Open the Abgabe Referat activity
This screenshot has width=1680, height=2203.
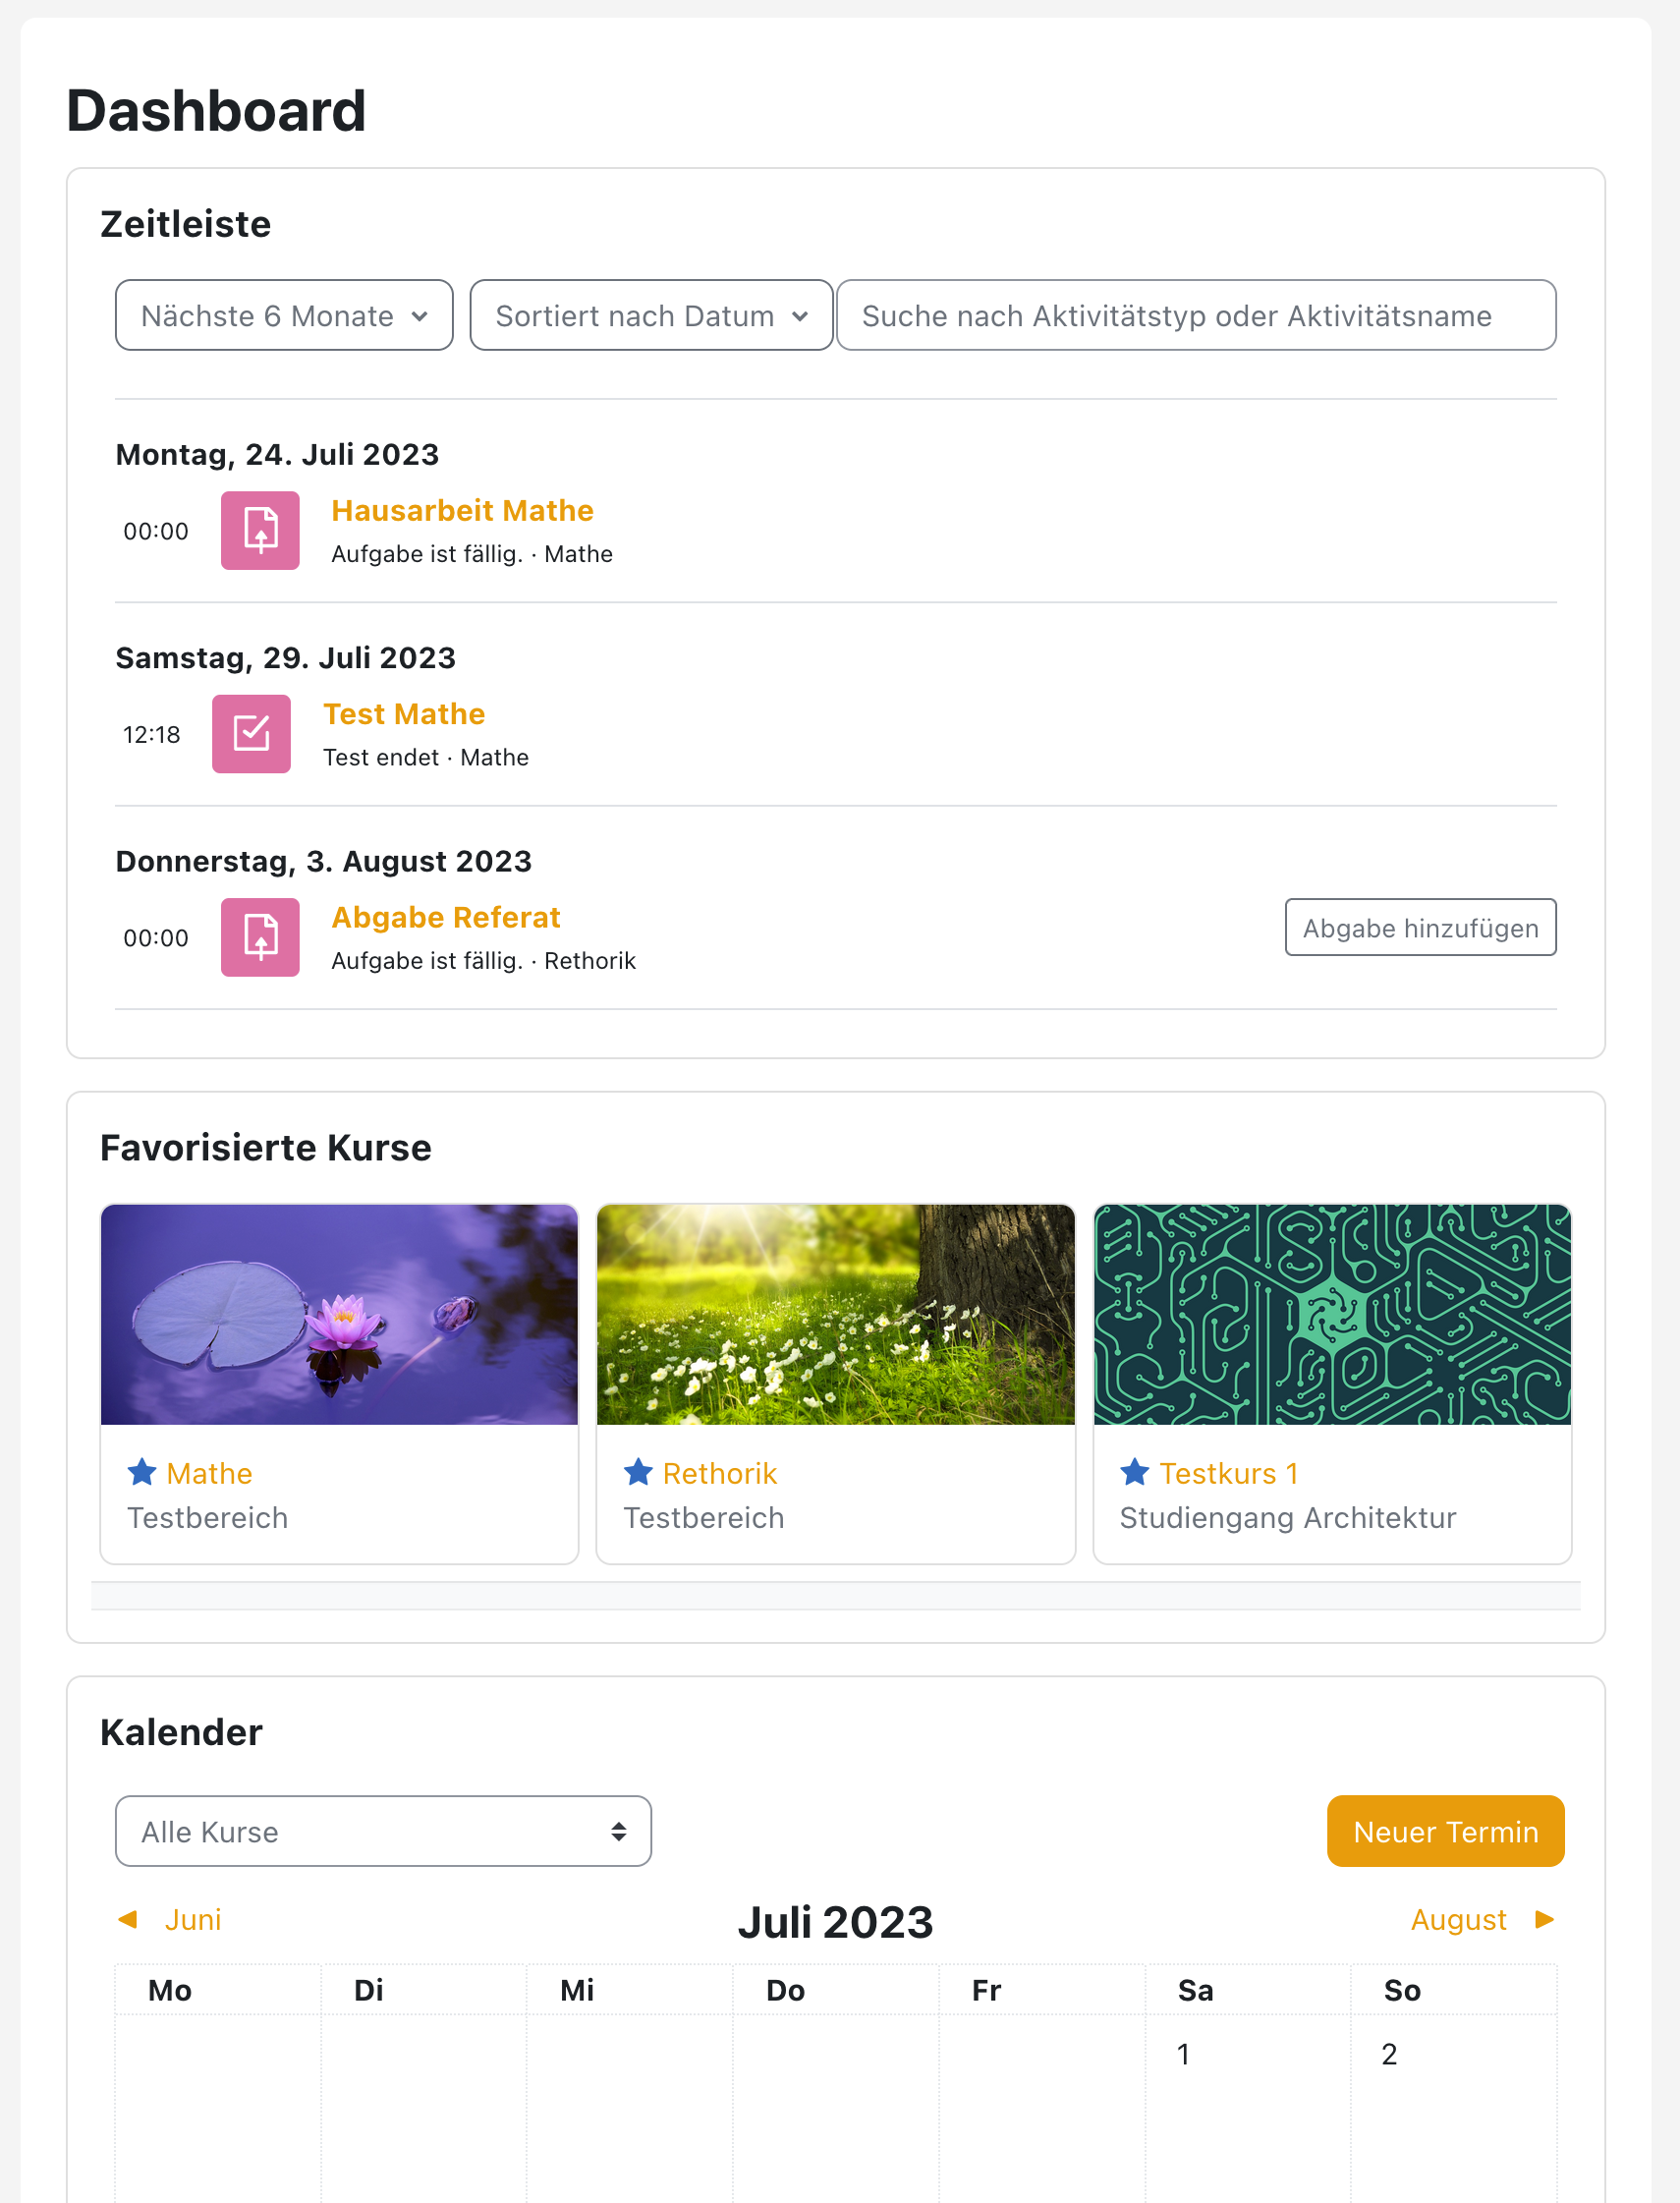[445, 917]
